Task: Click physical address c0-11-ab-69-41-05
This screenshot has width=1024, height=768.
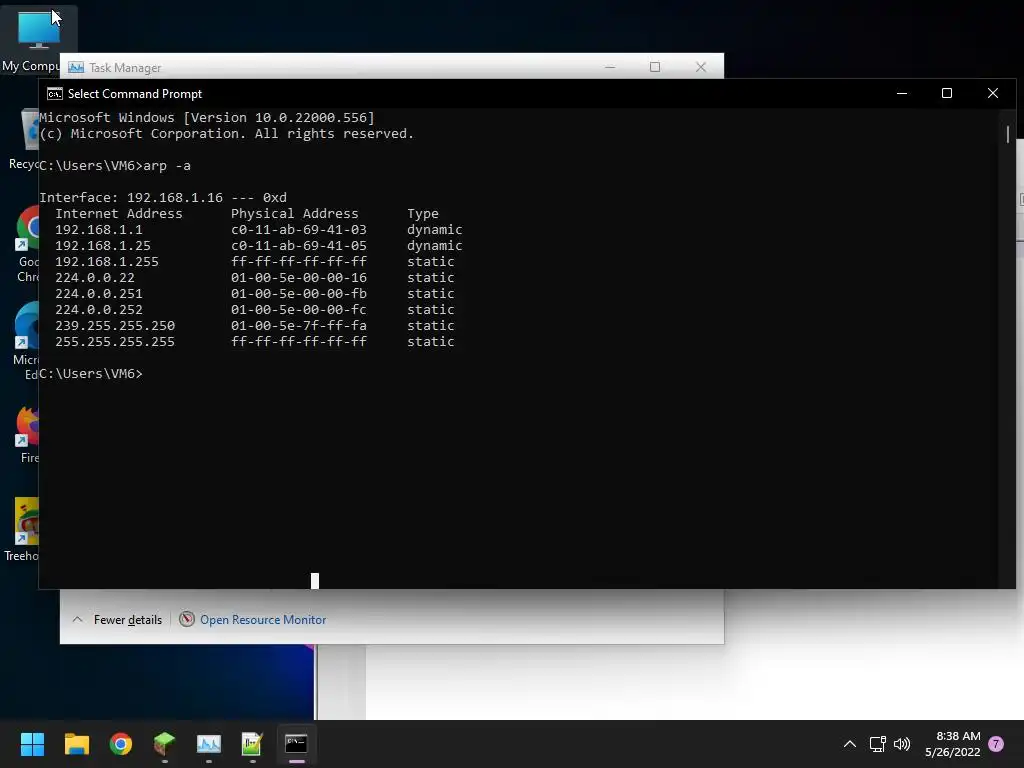Action: click(x=298, y=246)
